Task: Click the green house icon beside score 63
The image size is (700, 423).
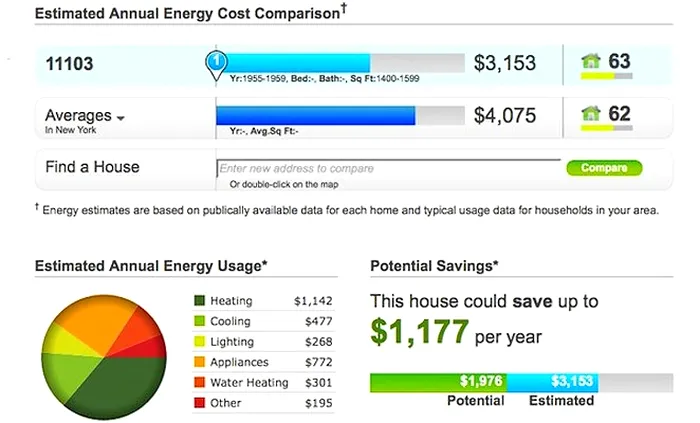Action: click(x=591, y=62)
